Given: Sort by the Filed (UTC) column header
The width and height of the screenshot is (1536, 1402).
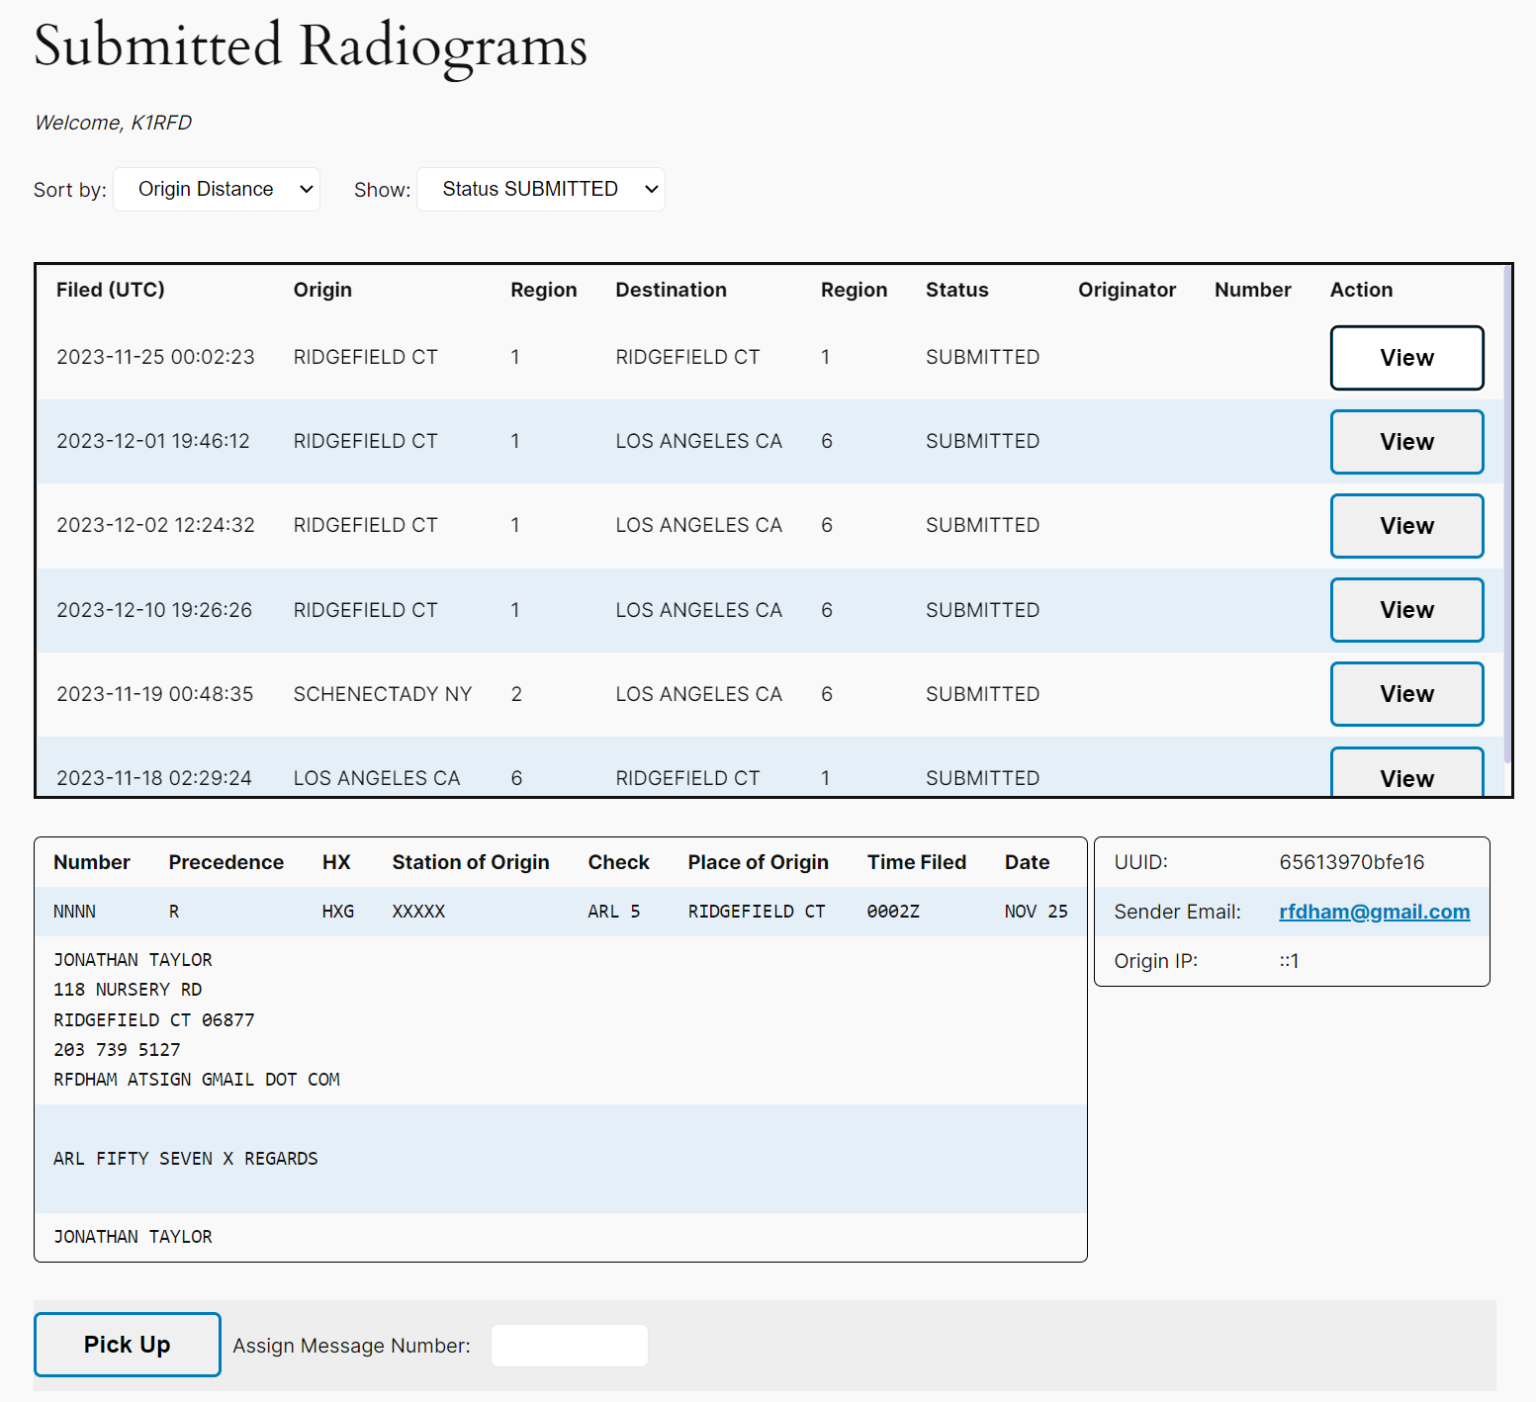Looking at the screenshot, I should [x=110, y=290].
